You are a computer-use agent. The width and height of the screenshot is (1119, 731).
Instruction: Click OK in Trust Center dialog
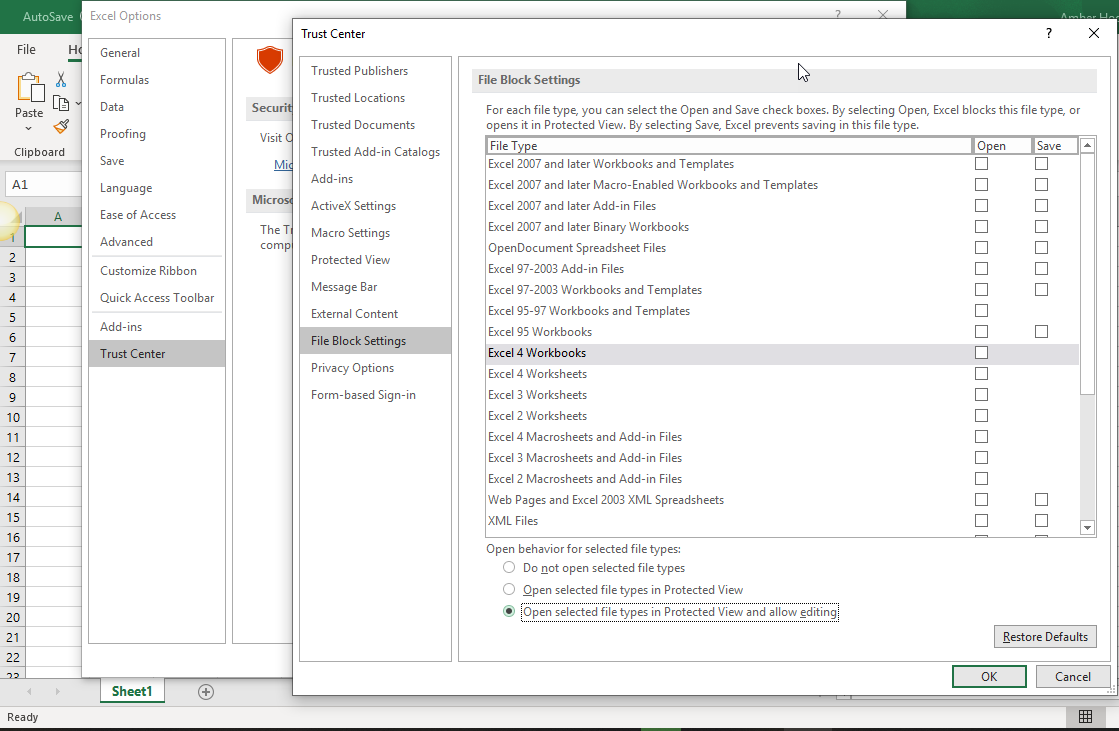[x=989, y=677]
